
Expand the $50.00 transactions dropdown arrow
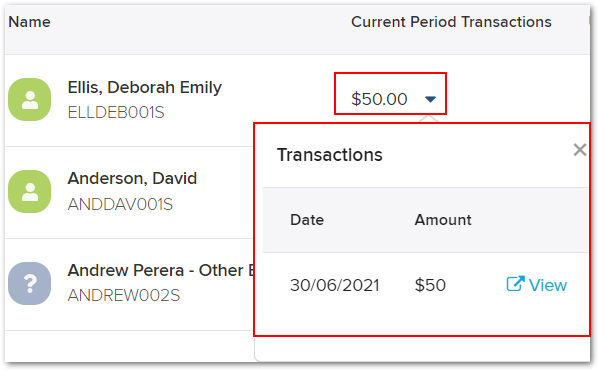click(x=430, y=99)
